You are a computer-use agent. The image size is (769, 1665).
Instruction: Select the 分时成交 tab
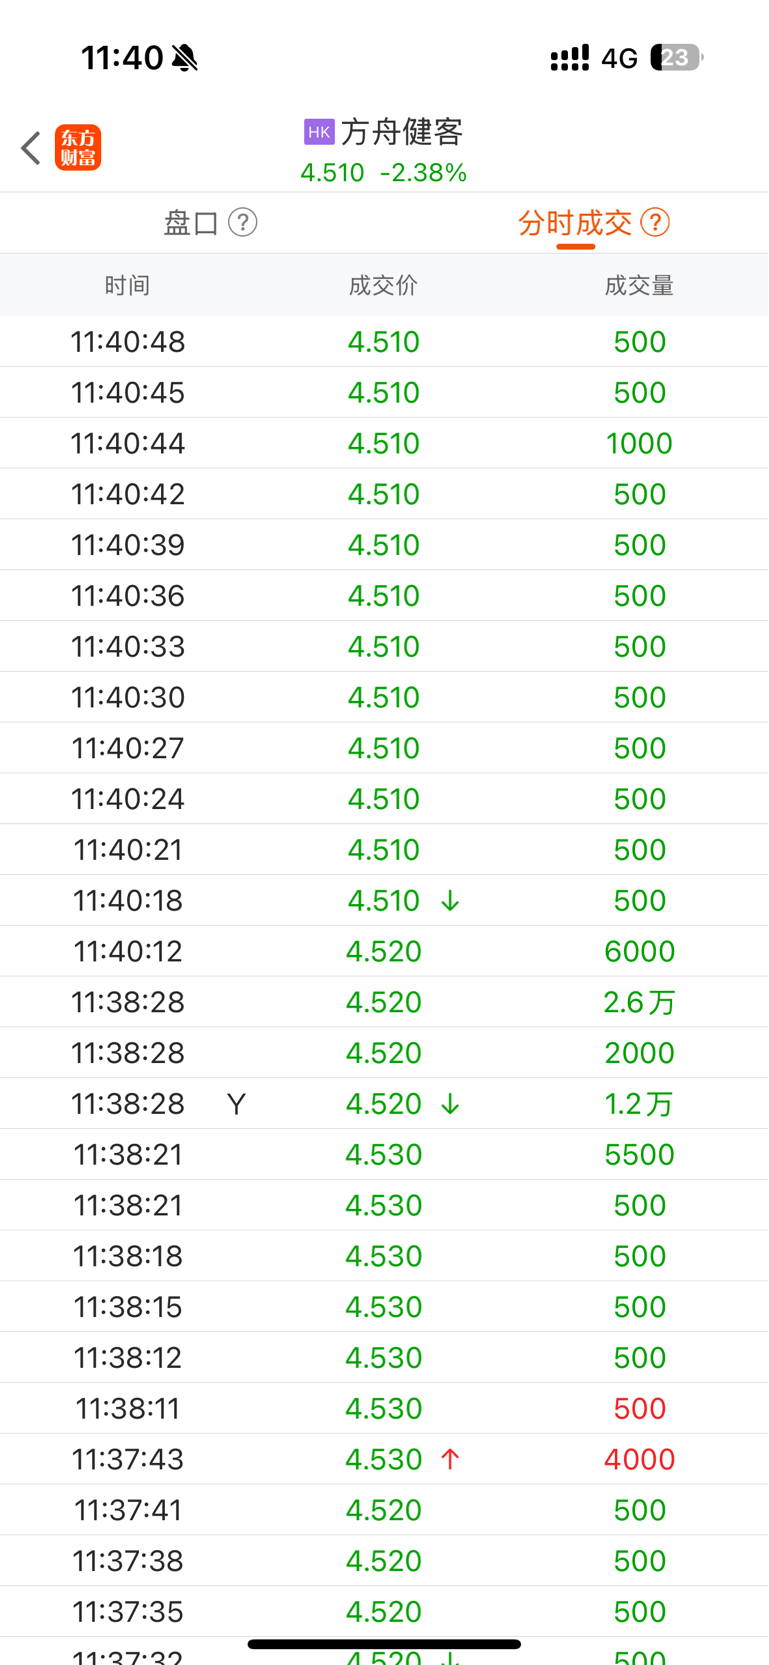point(575,222)
